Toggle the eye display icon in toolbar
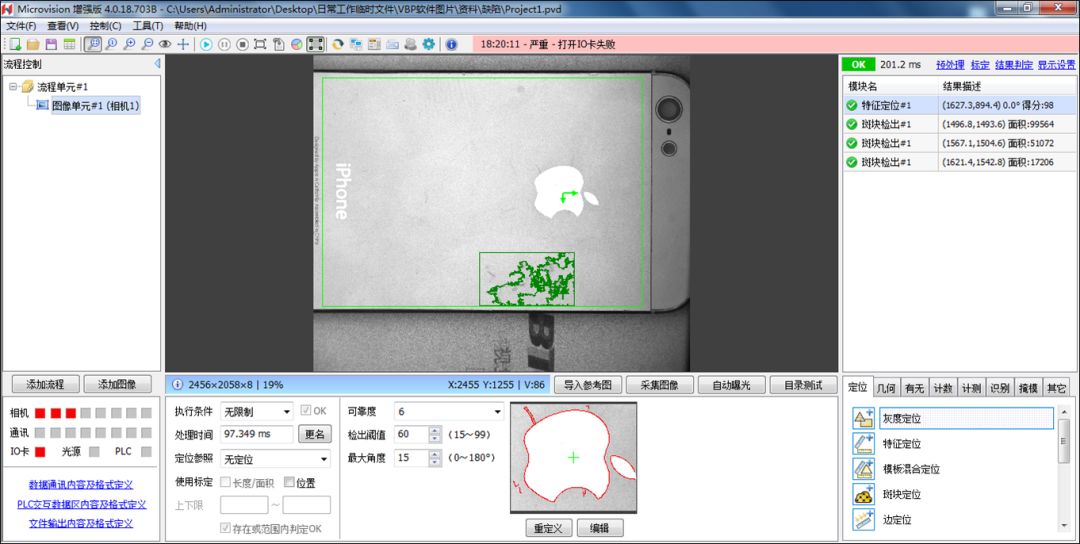1080x544 pixels. click(165, 44)
